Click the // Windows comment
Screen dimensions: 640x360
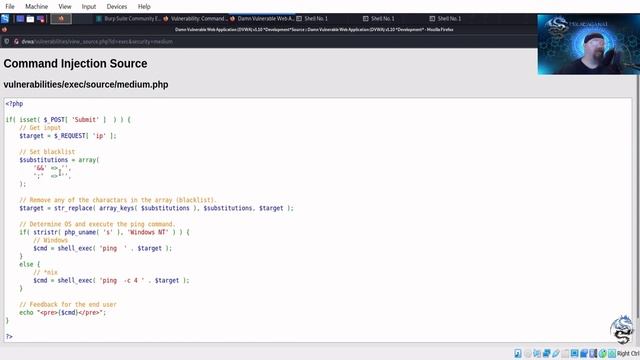click(51, 240)
